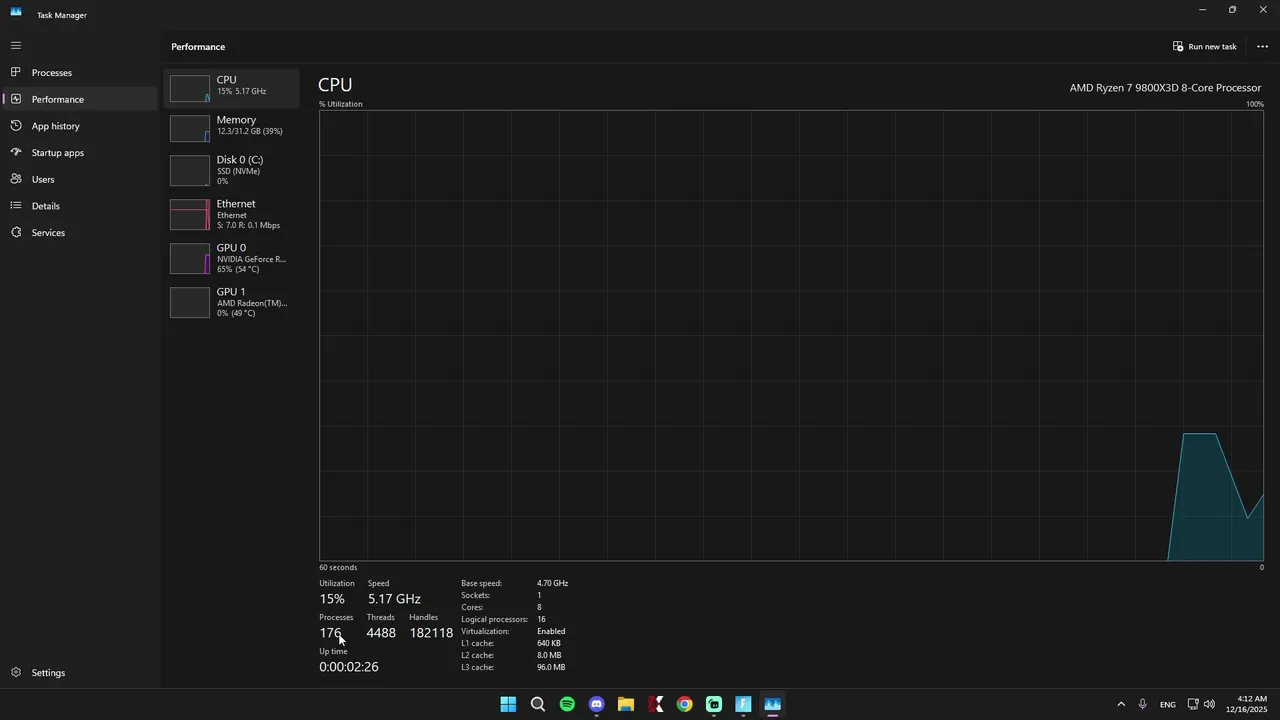Open the Ethernet resource entry
The image size is (1280, 720).
click(x=232, y=214)
